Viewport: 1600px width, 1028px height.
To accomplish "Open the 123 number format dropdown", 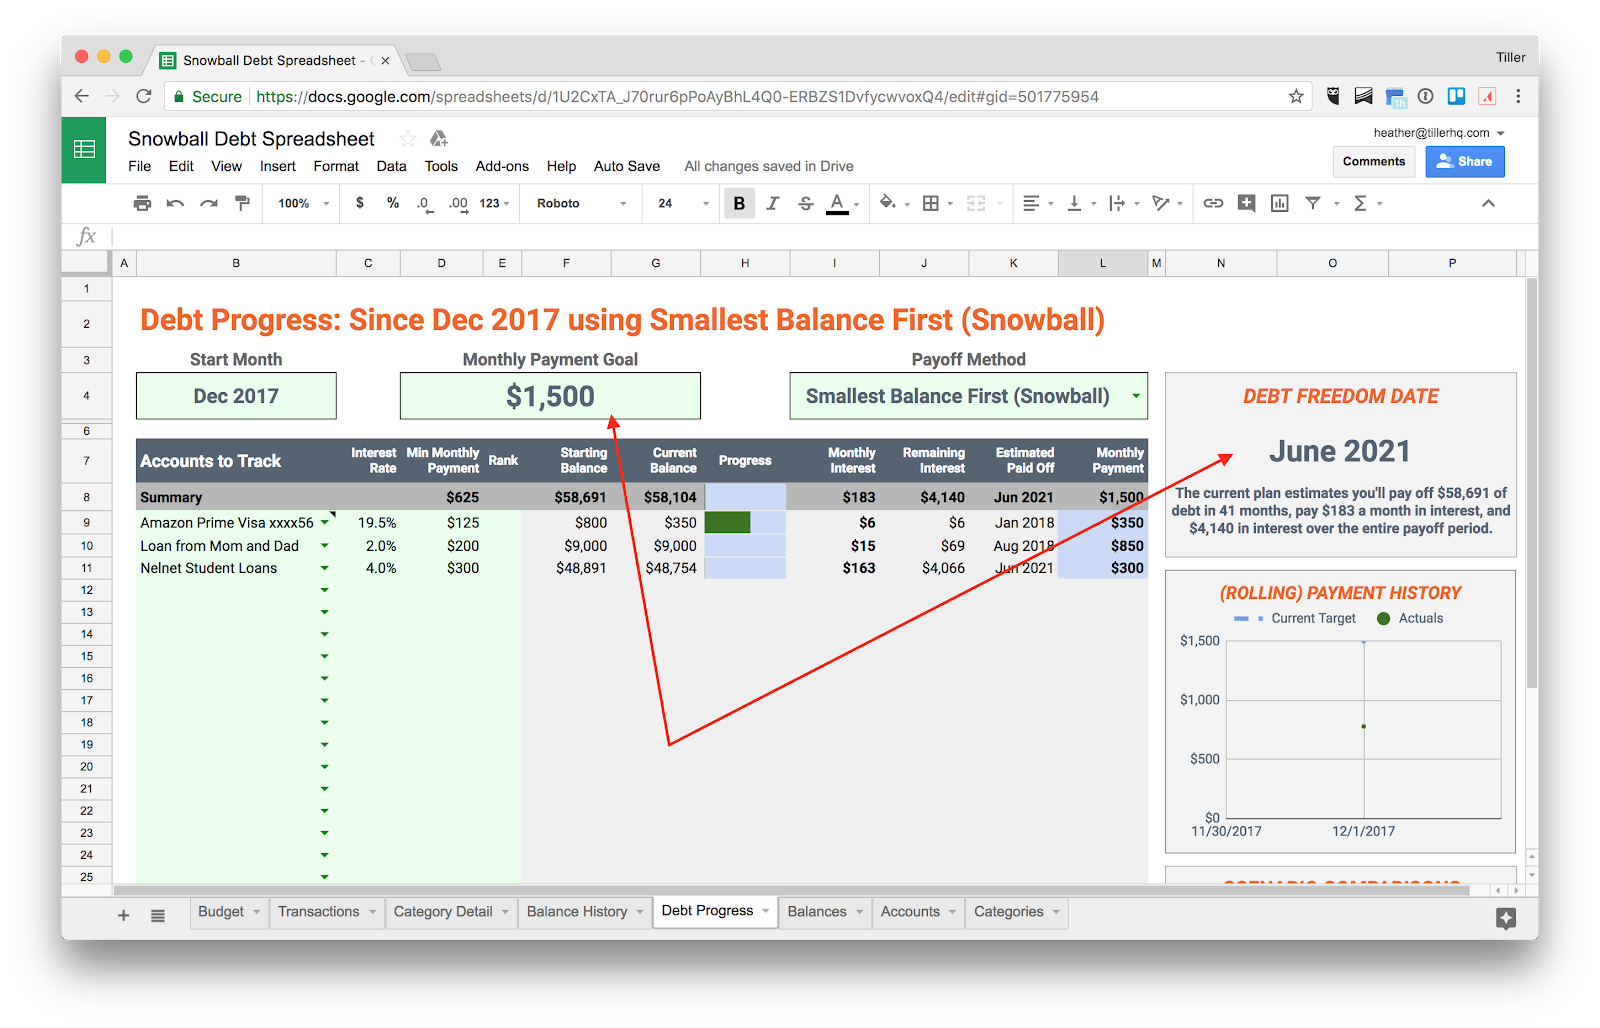I will pos(494,203).
